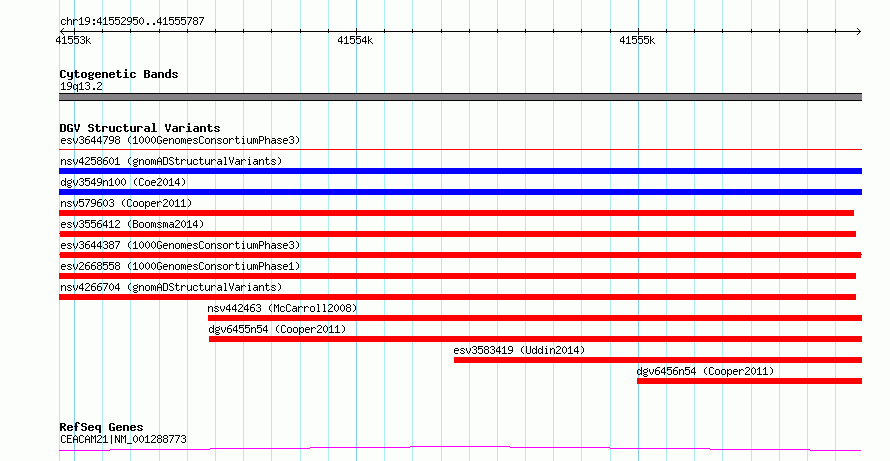
Task: Click the chr19:41552950..41555787 coordinates label
Action: pos(132,22)
